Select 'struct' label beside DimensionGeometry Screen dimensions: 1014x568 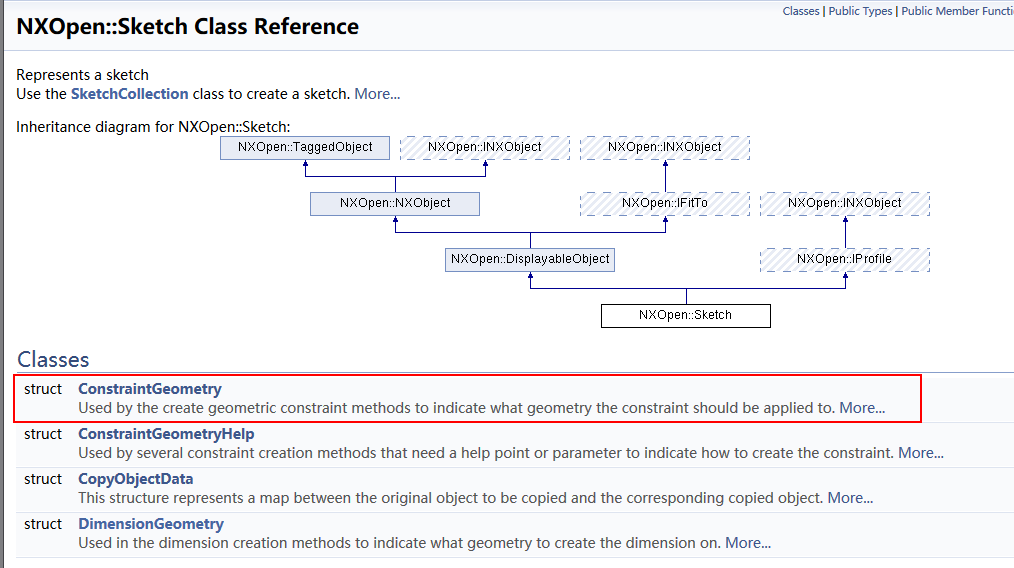[x=43, y=524]
